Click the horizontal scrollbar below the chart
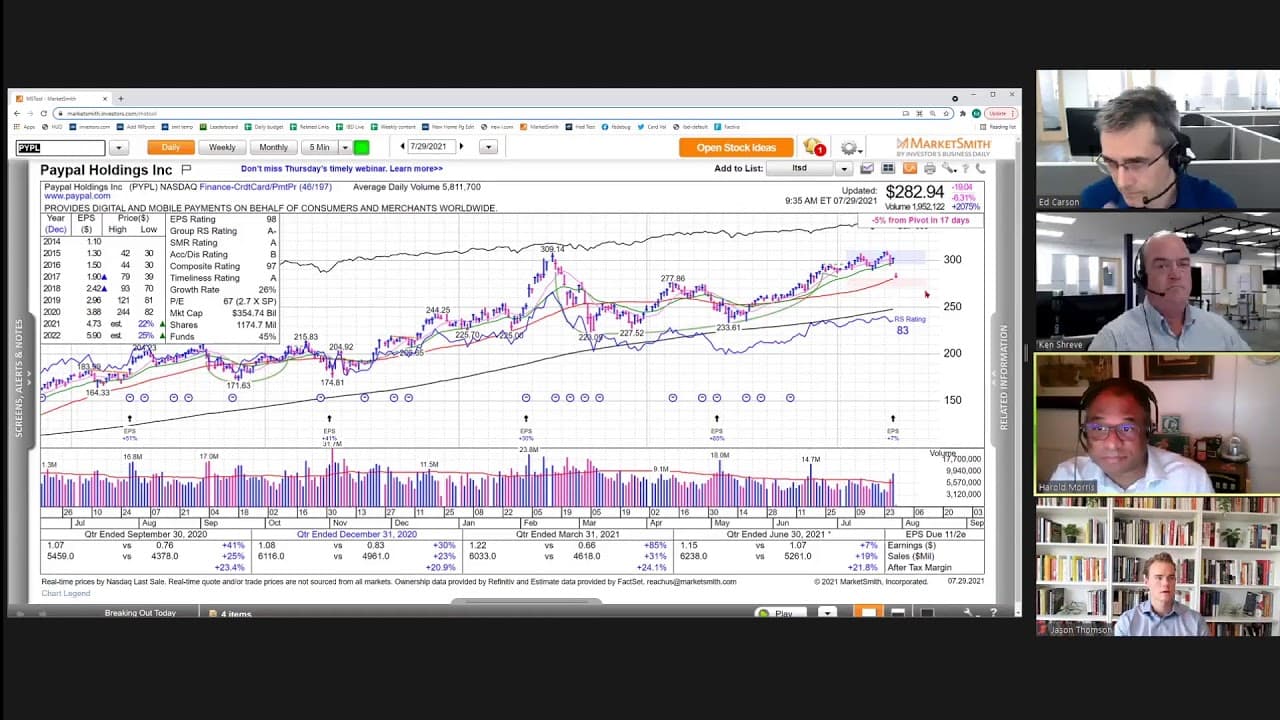 [x=527, y=602]
